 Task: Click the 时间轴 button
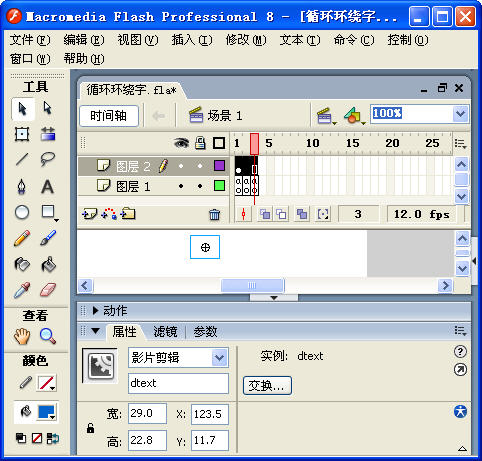pos(109,116)
